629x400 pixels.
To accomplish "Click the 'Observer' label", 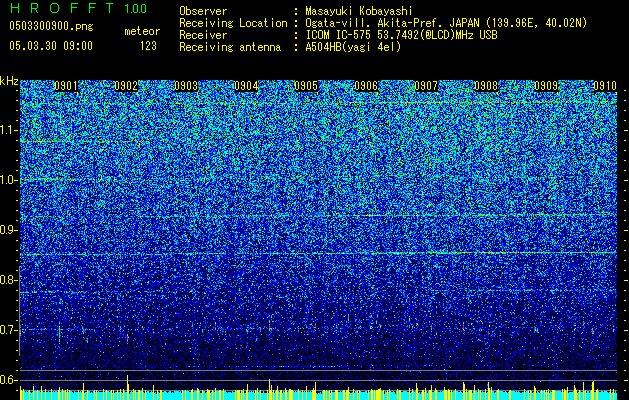I will pos(203,11).
